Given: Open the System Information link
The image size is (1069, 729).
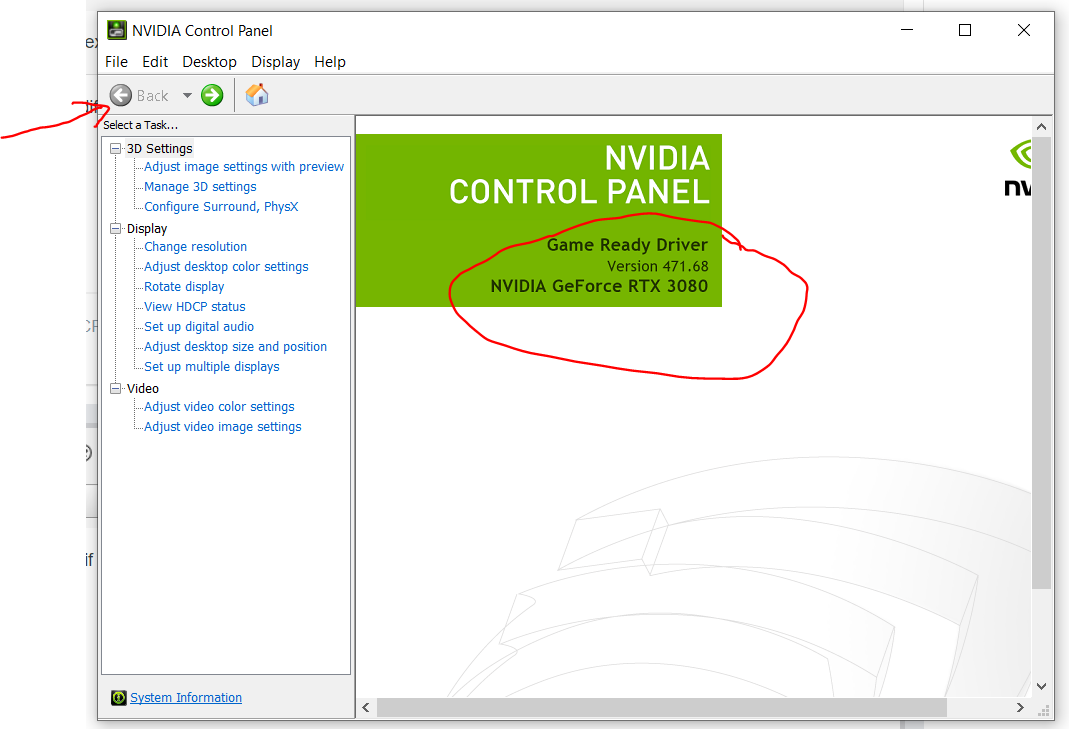Looking at the screenshot, I should [186, 698].
